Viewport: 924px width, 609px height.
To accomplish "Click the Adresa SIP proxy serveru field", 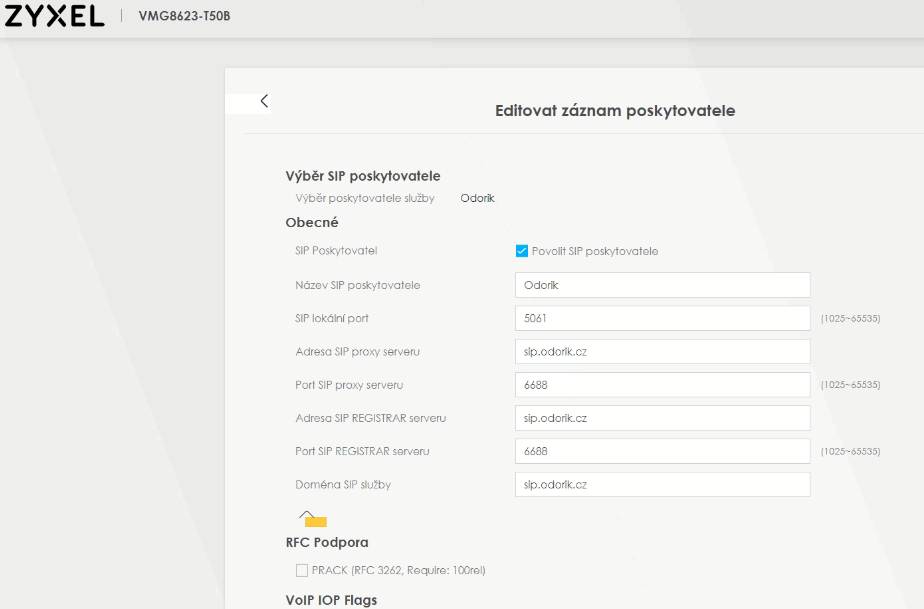I will 662,352.
